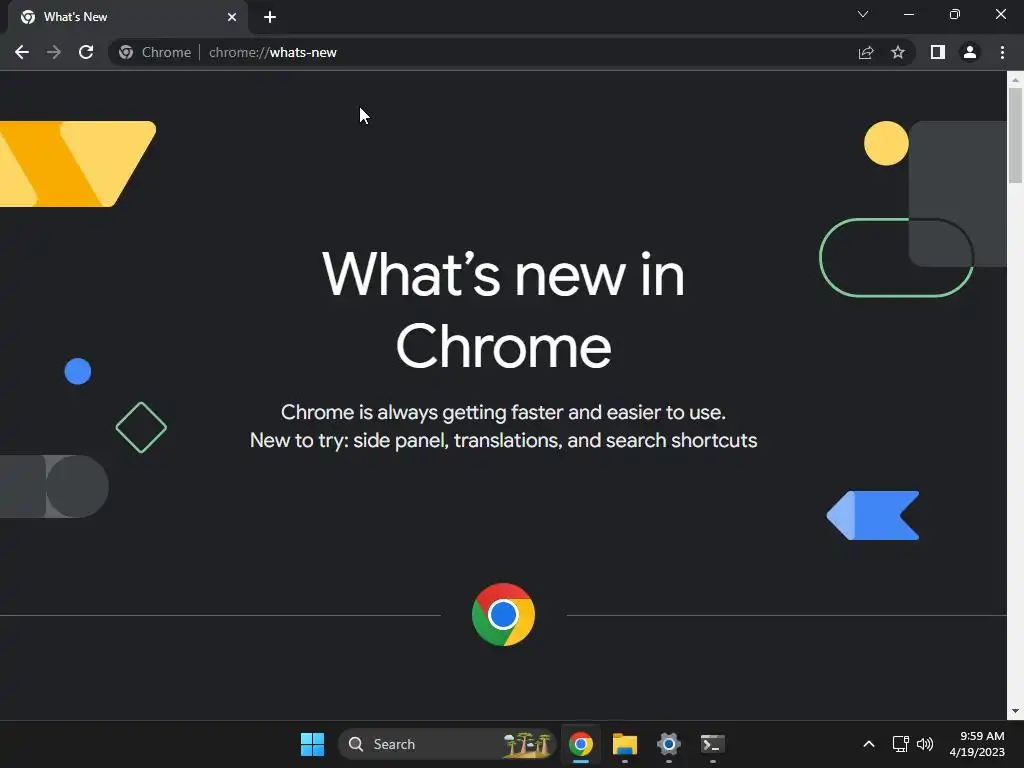Open the Settings gear app in taskbar
The height and width of the screenshot is (768, 1024).
tap(669, 744)
